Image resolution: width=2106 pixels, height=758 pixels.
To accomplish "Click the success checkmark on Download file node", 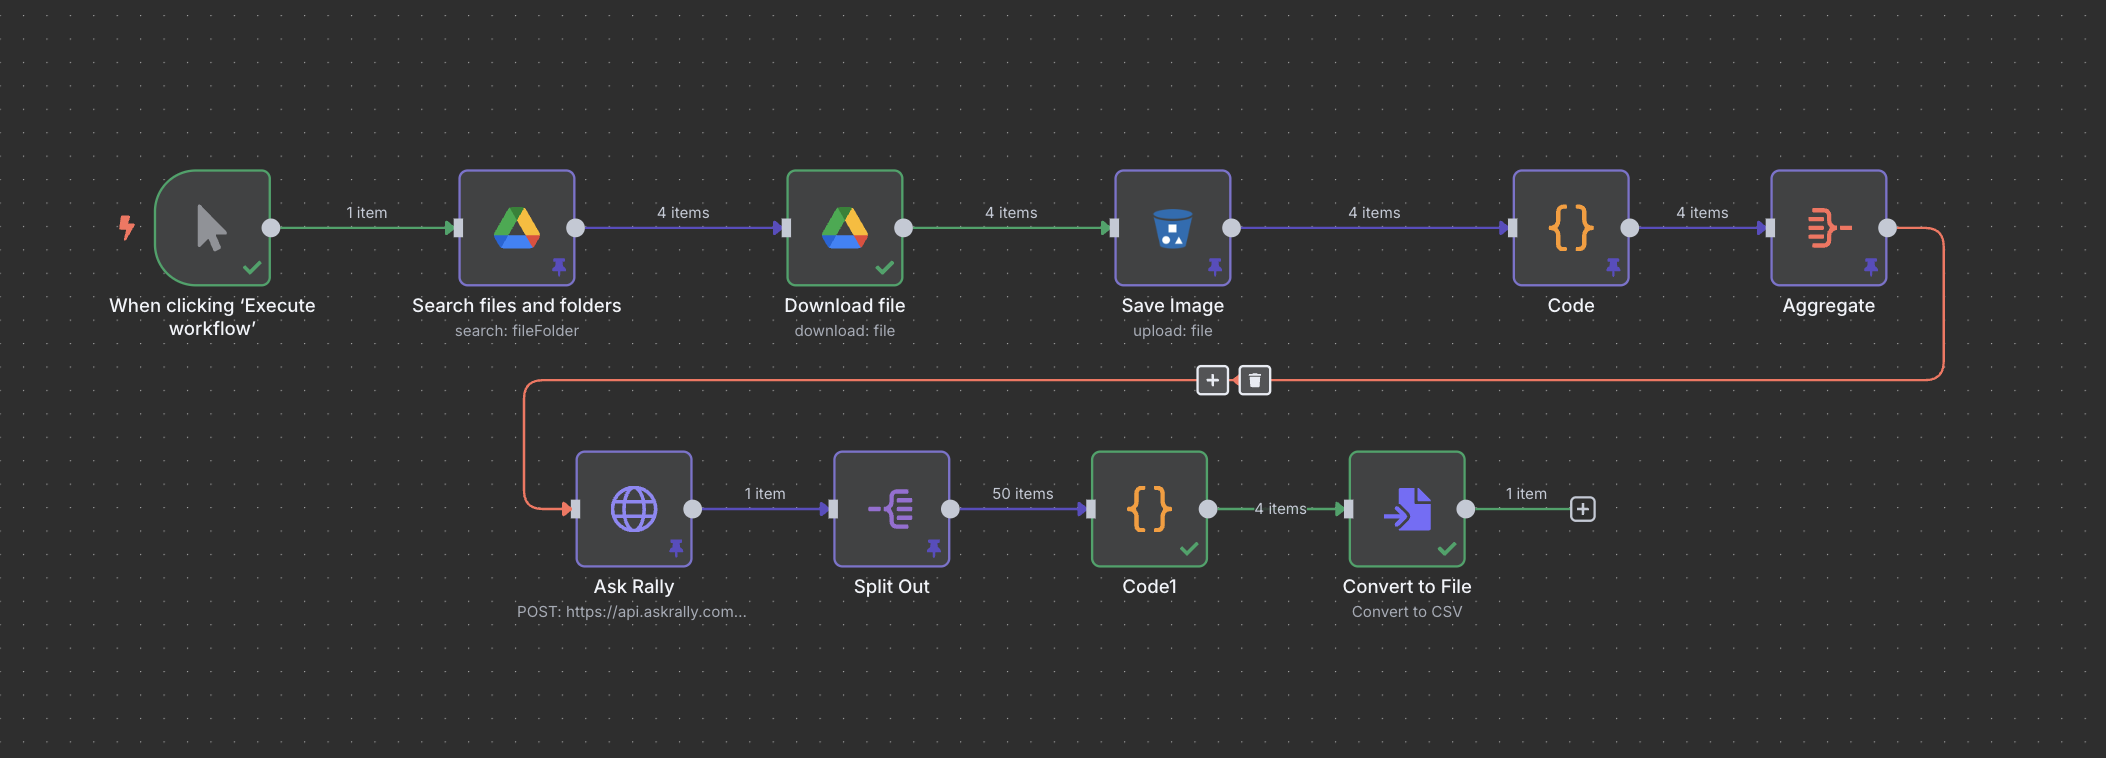I will 885,267.
